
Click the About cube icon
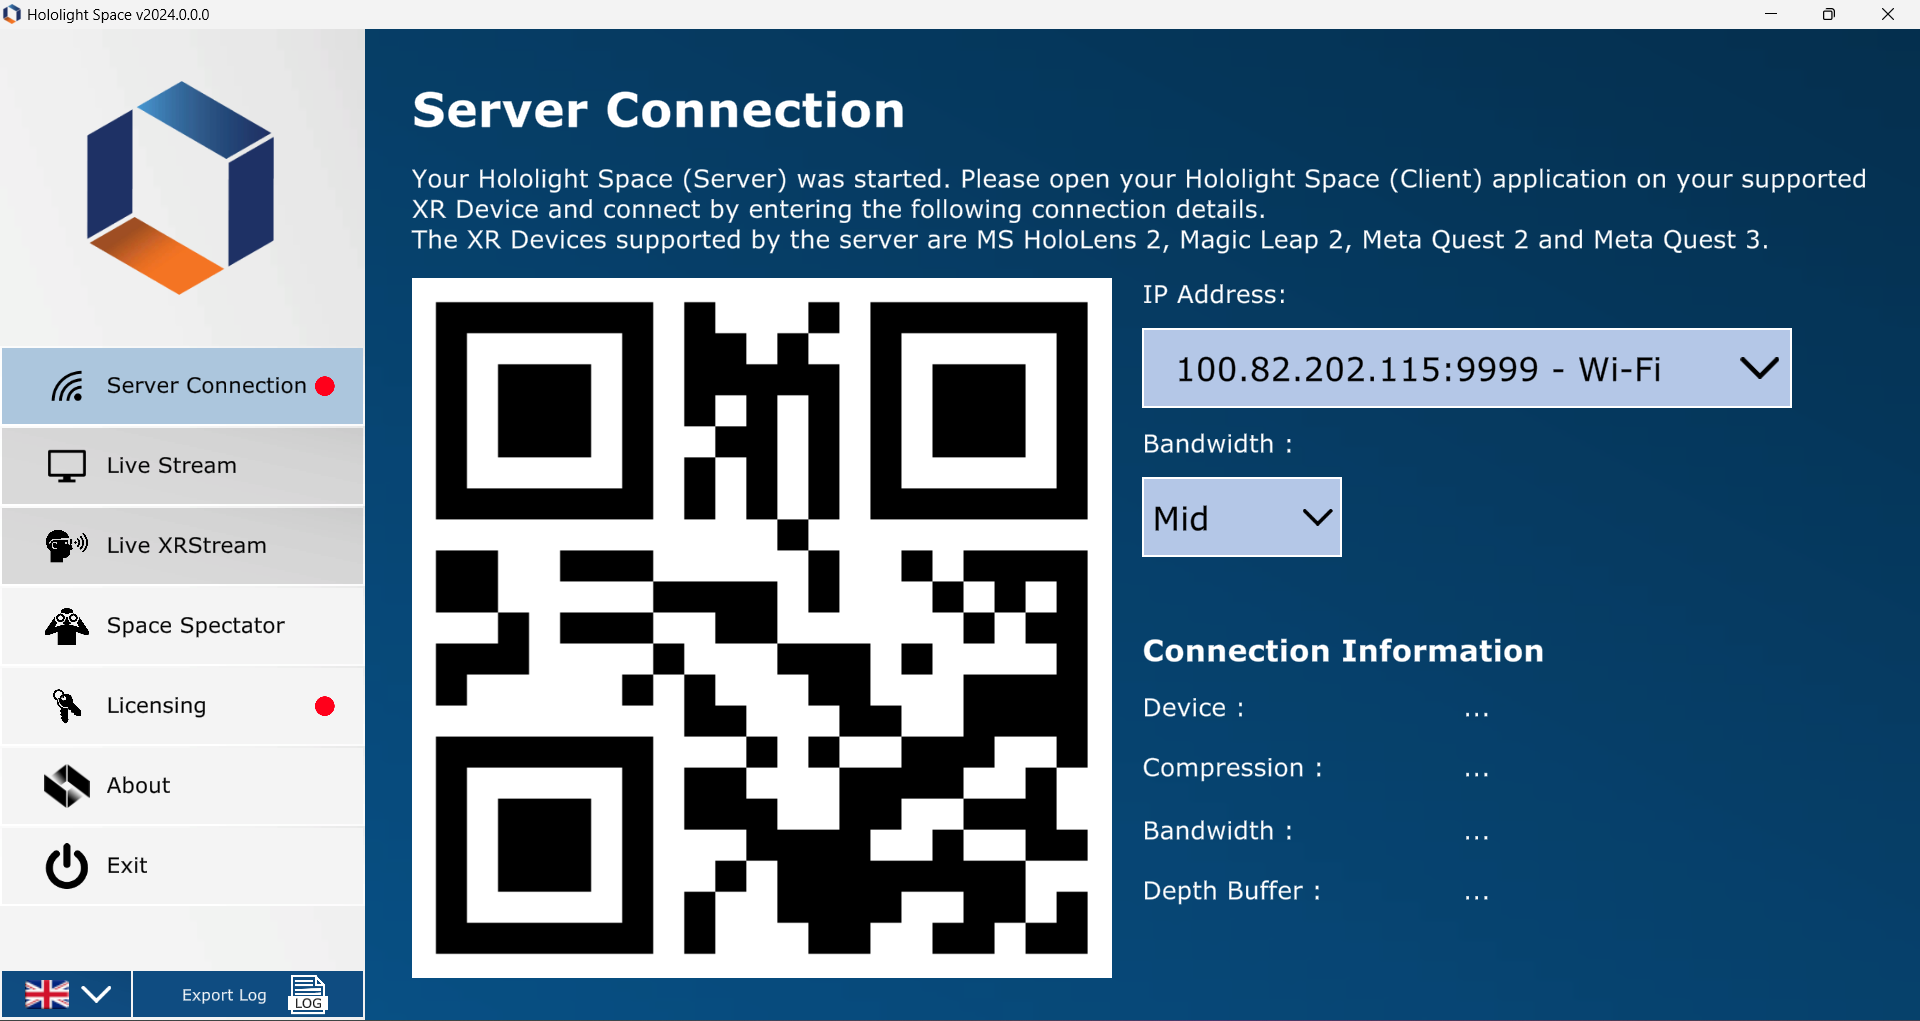pyautogui.click(x=67, y=786)
